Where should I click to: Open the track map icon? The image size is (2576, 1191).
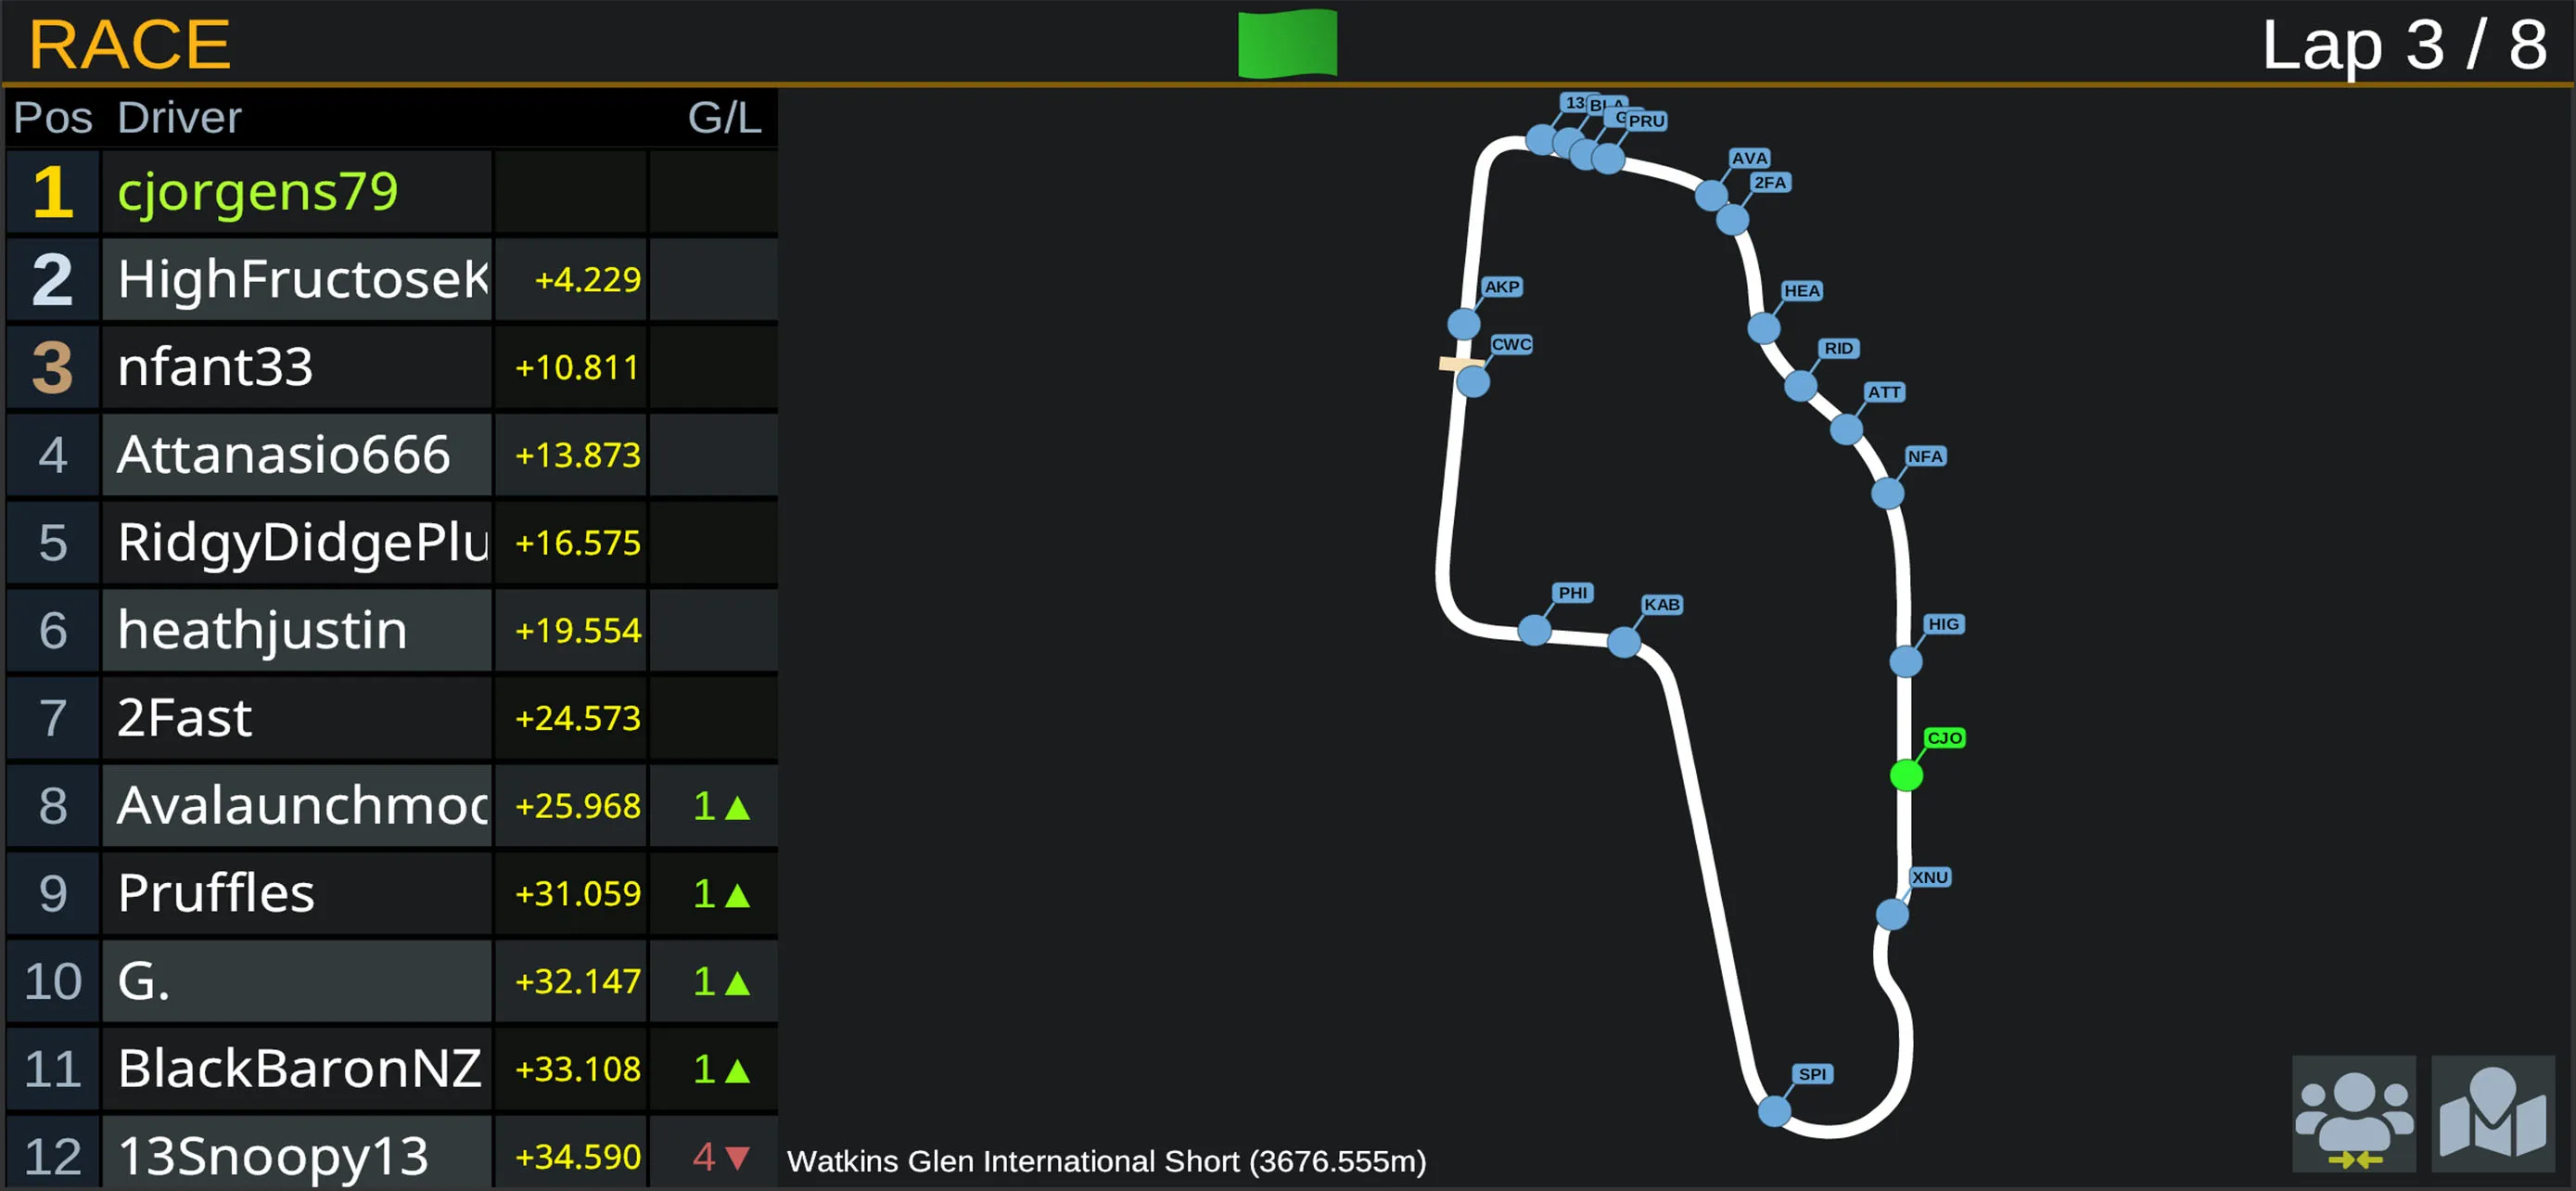pos(2492,1113)
